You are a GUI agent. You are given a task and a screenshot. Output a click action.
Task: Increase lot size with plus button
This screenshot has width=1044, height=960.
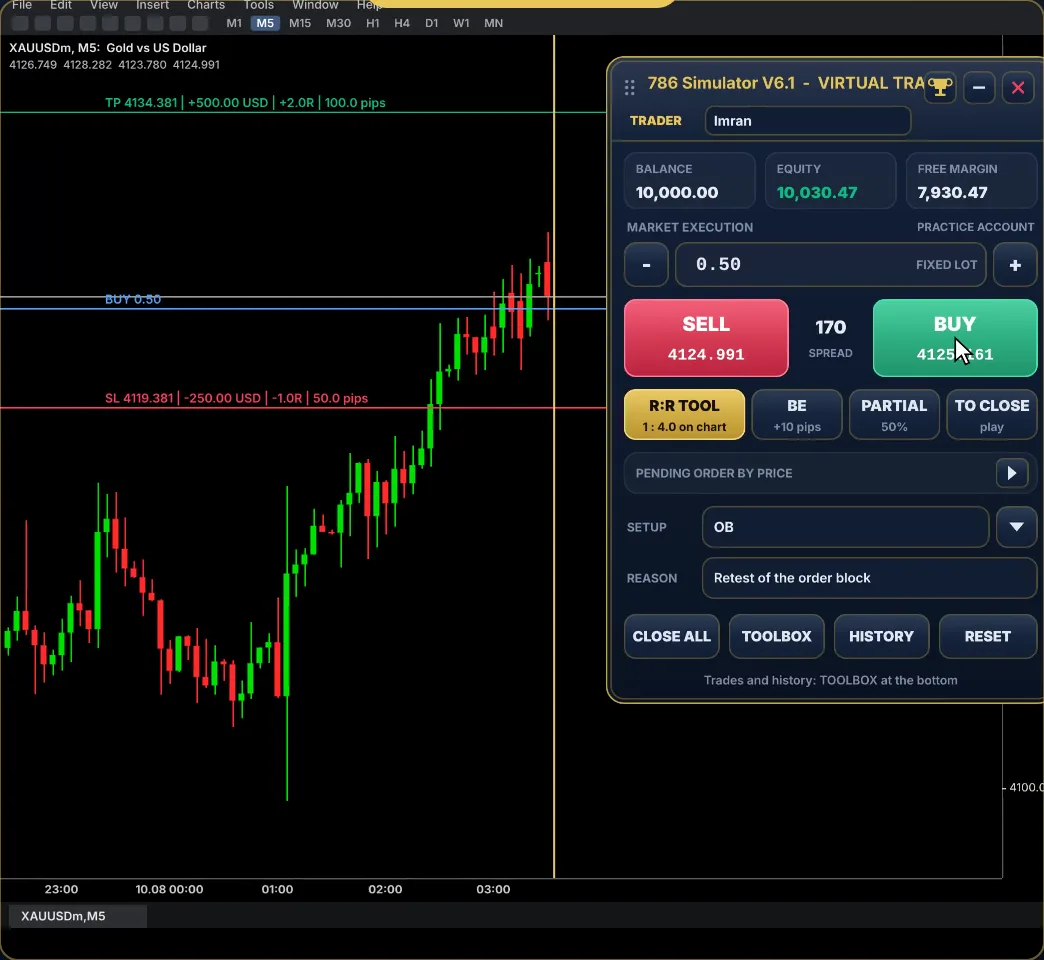coord(1015,264)
